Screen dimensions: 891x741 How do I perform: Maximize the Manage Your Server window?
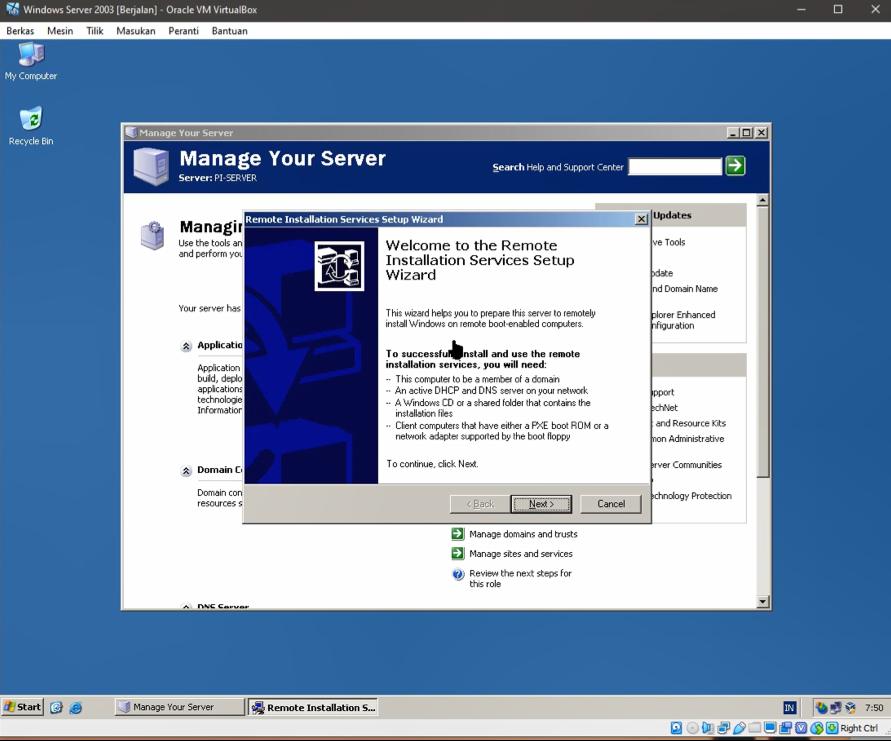[x=747, y=132]
